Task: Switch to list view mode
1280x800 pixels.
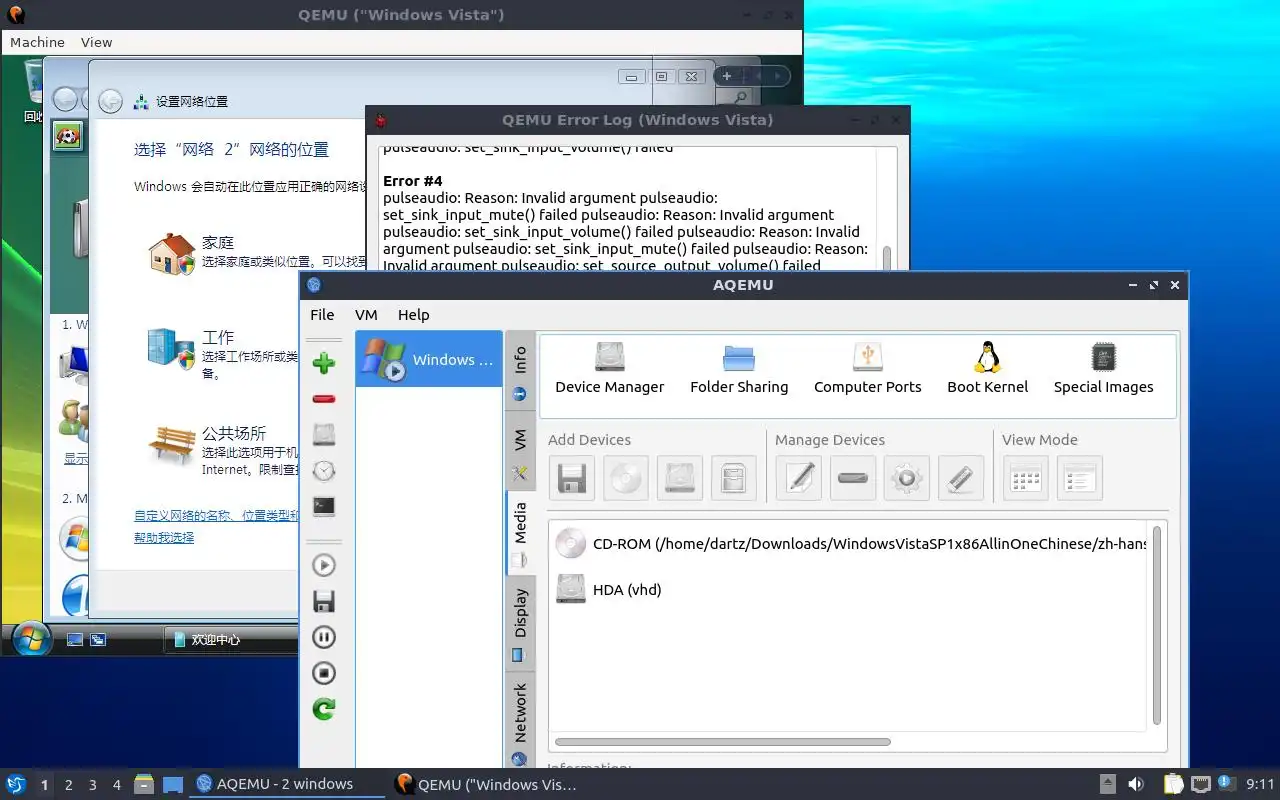Action: tap(1080, 478)
